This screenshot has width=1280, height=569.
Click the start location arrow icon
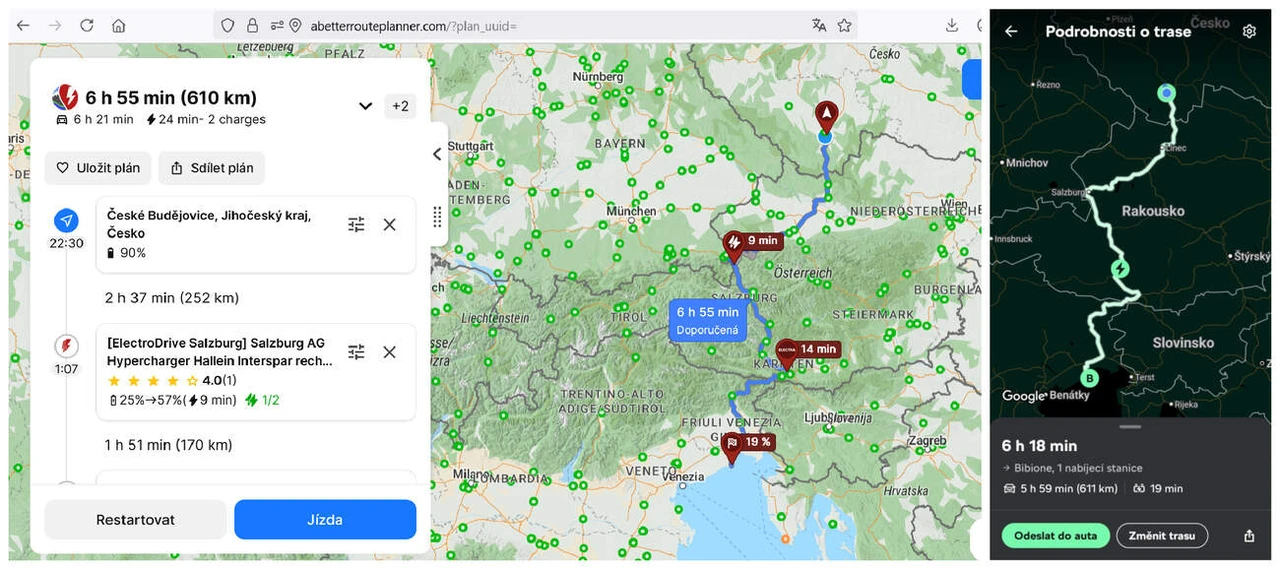click(x=66, y=221)
